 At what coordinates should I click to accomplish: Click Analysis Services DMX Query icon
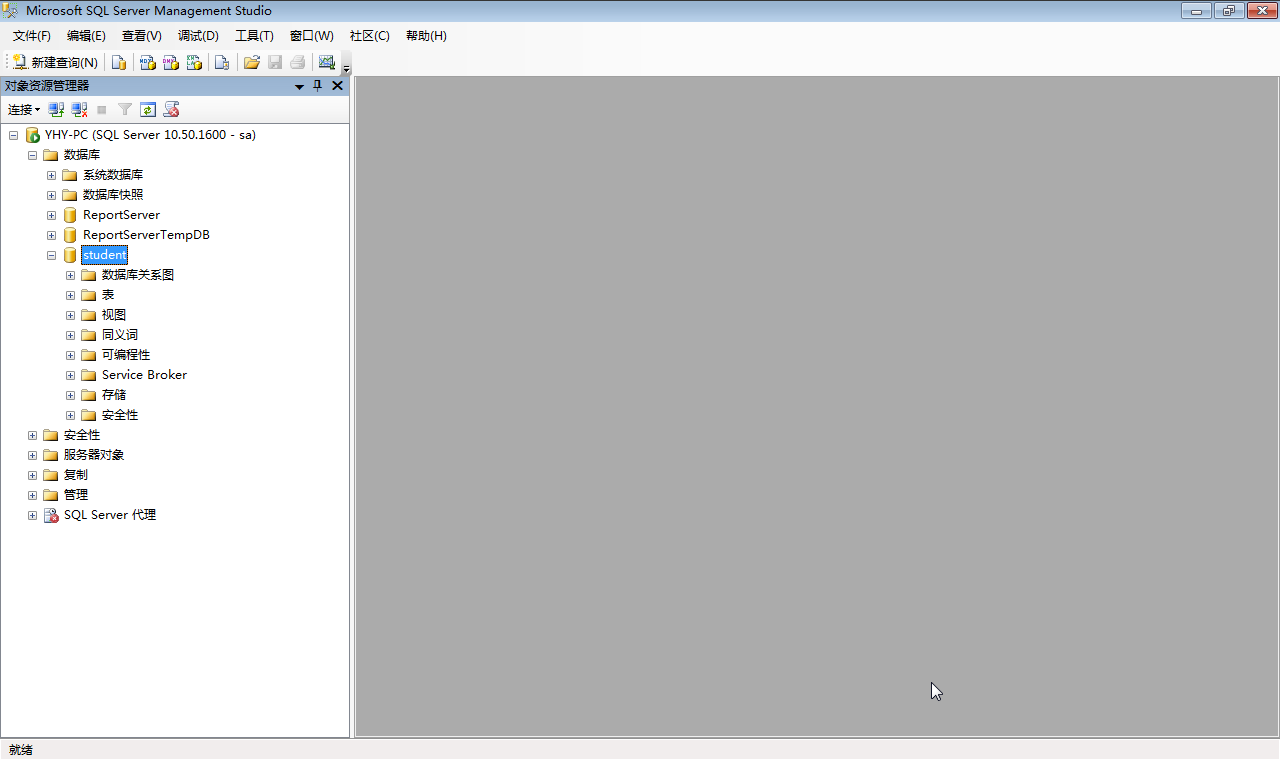[171, 62]
